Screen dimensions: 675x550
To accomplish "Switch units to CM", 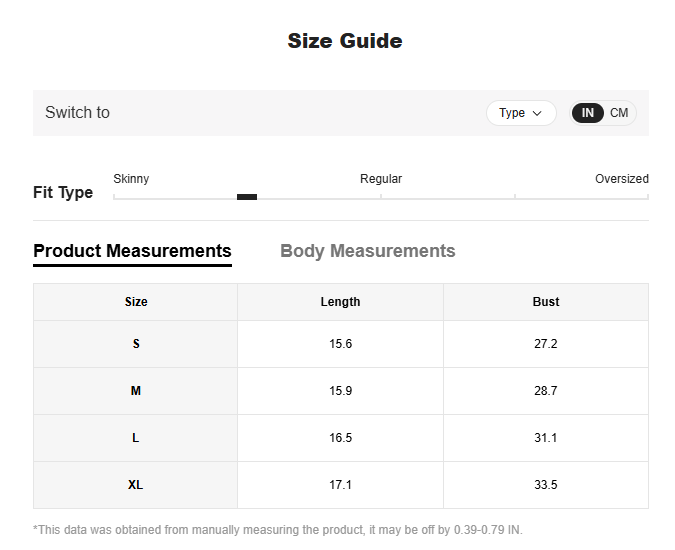I will 619,113.
